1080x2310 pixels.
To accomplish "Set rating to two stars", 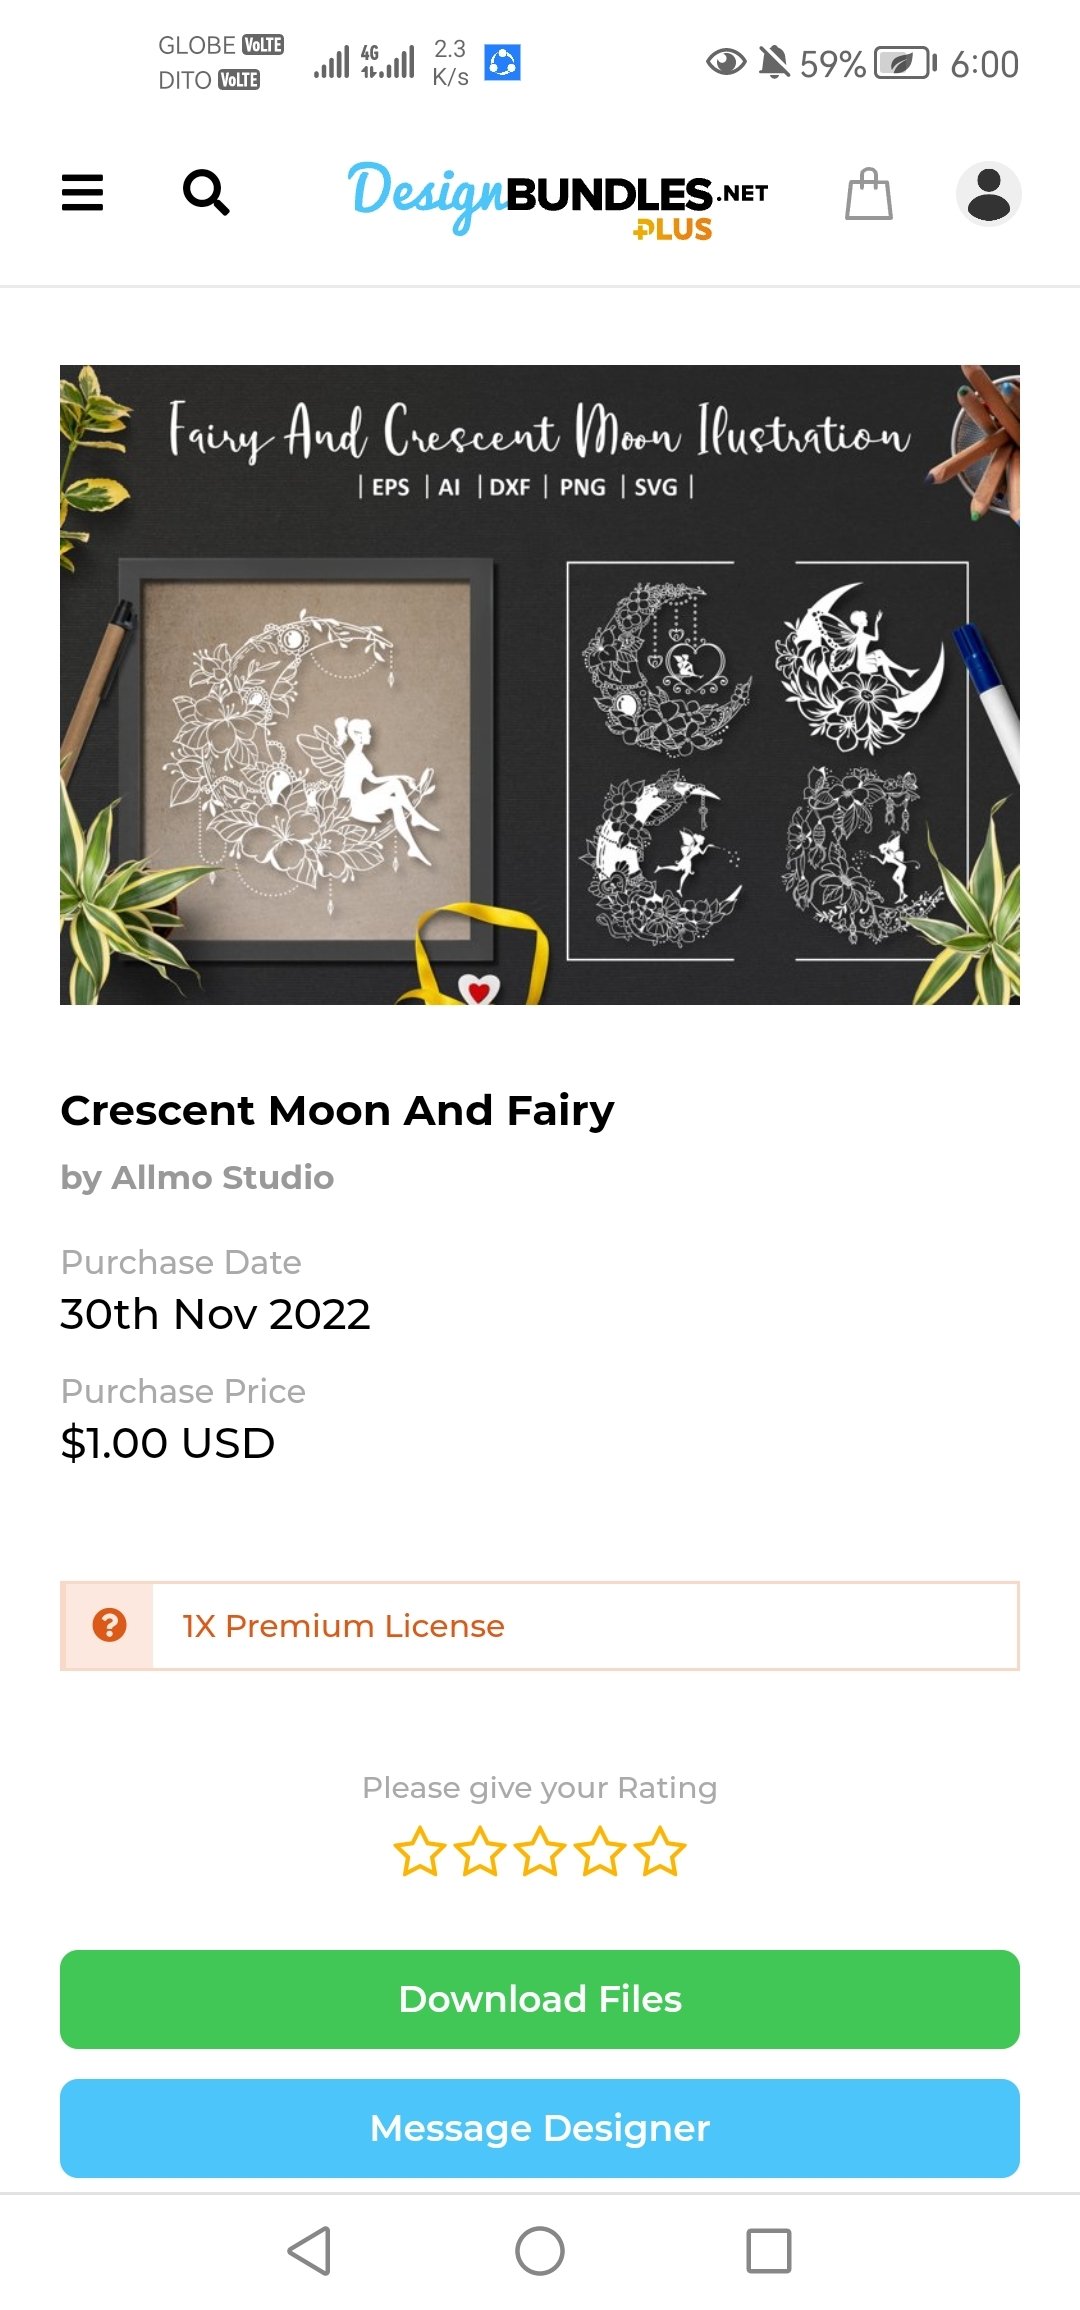I will tap(480, 1851).
